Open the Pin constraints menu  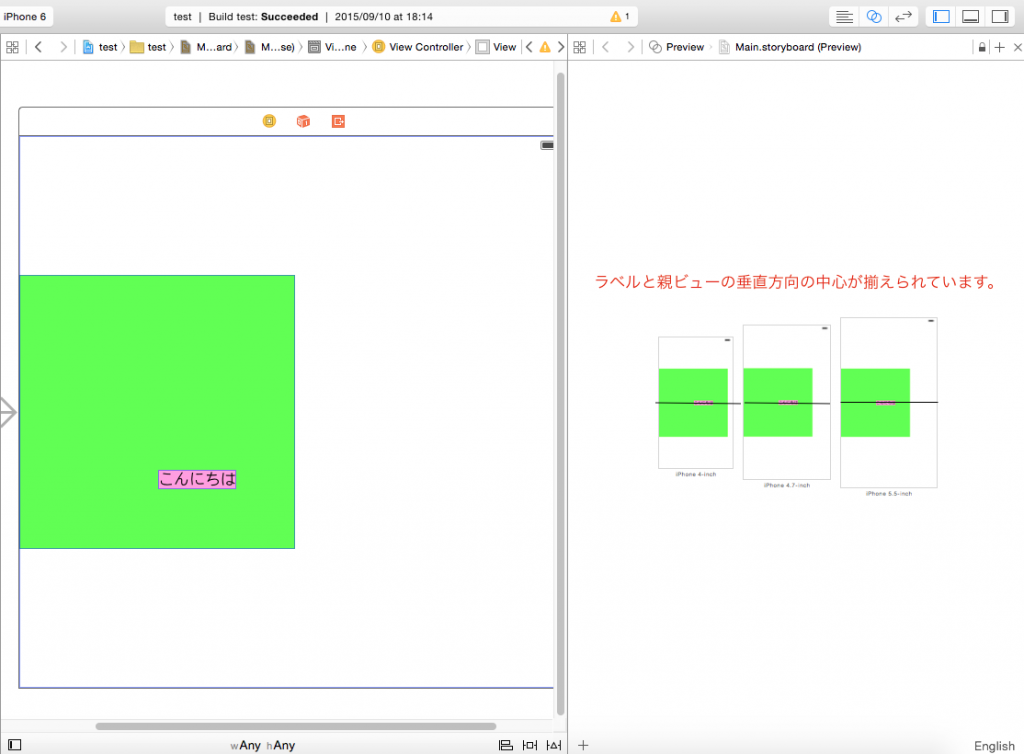(530, 745)
